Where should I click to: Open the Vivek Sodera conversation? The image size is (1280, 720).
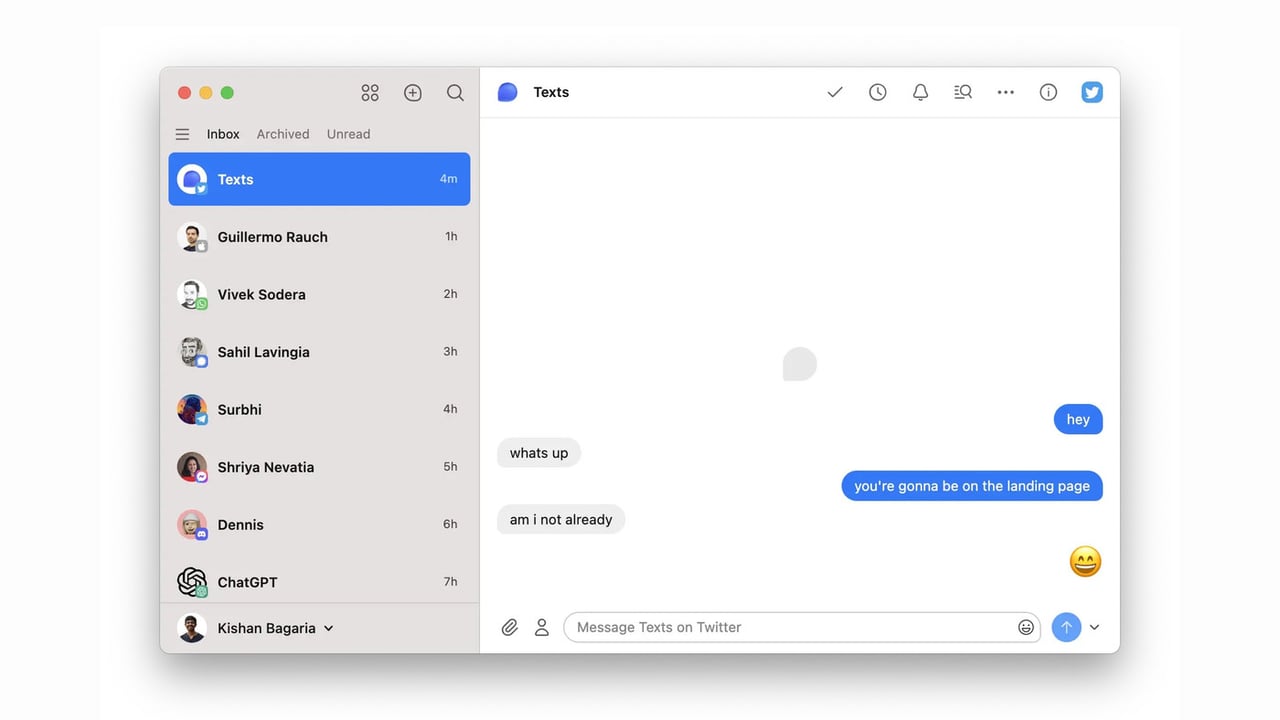point(319,294)
